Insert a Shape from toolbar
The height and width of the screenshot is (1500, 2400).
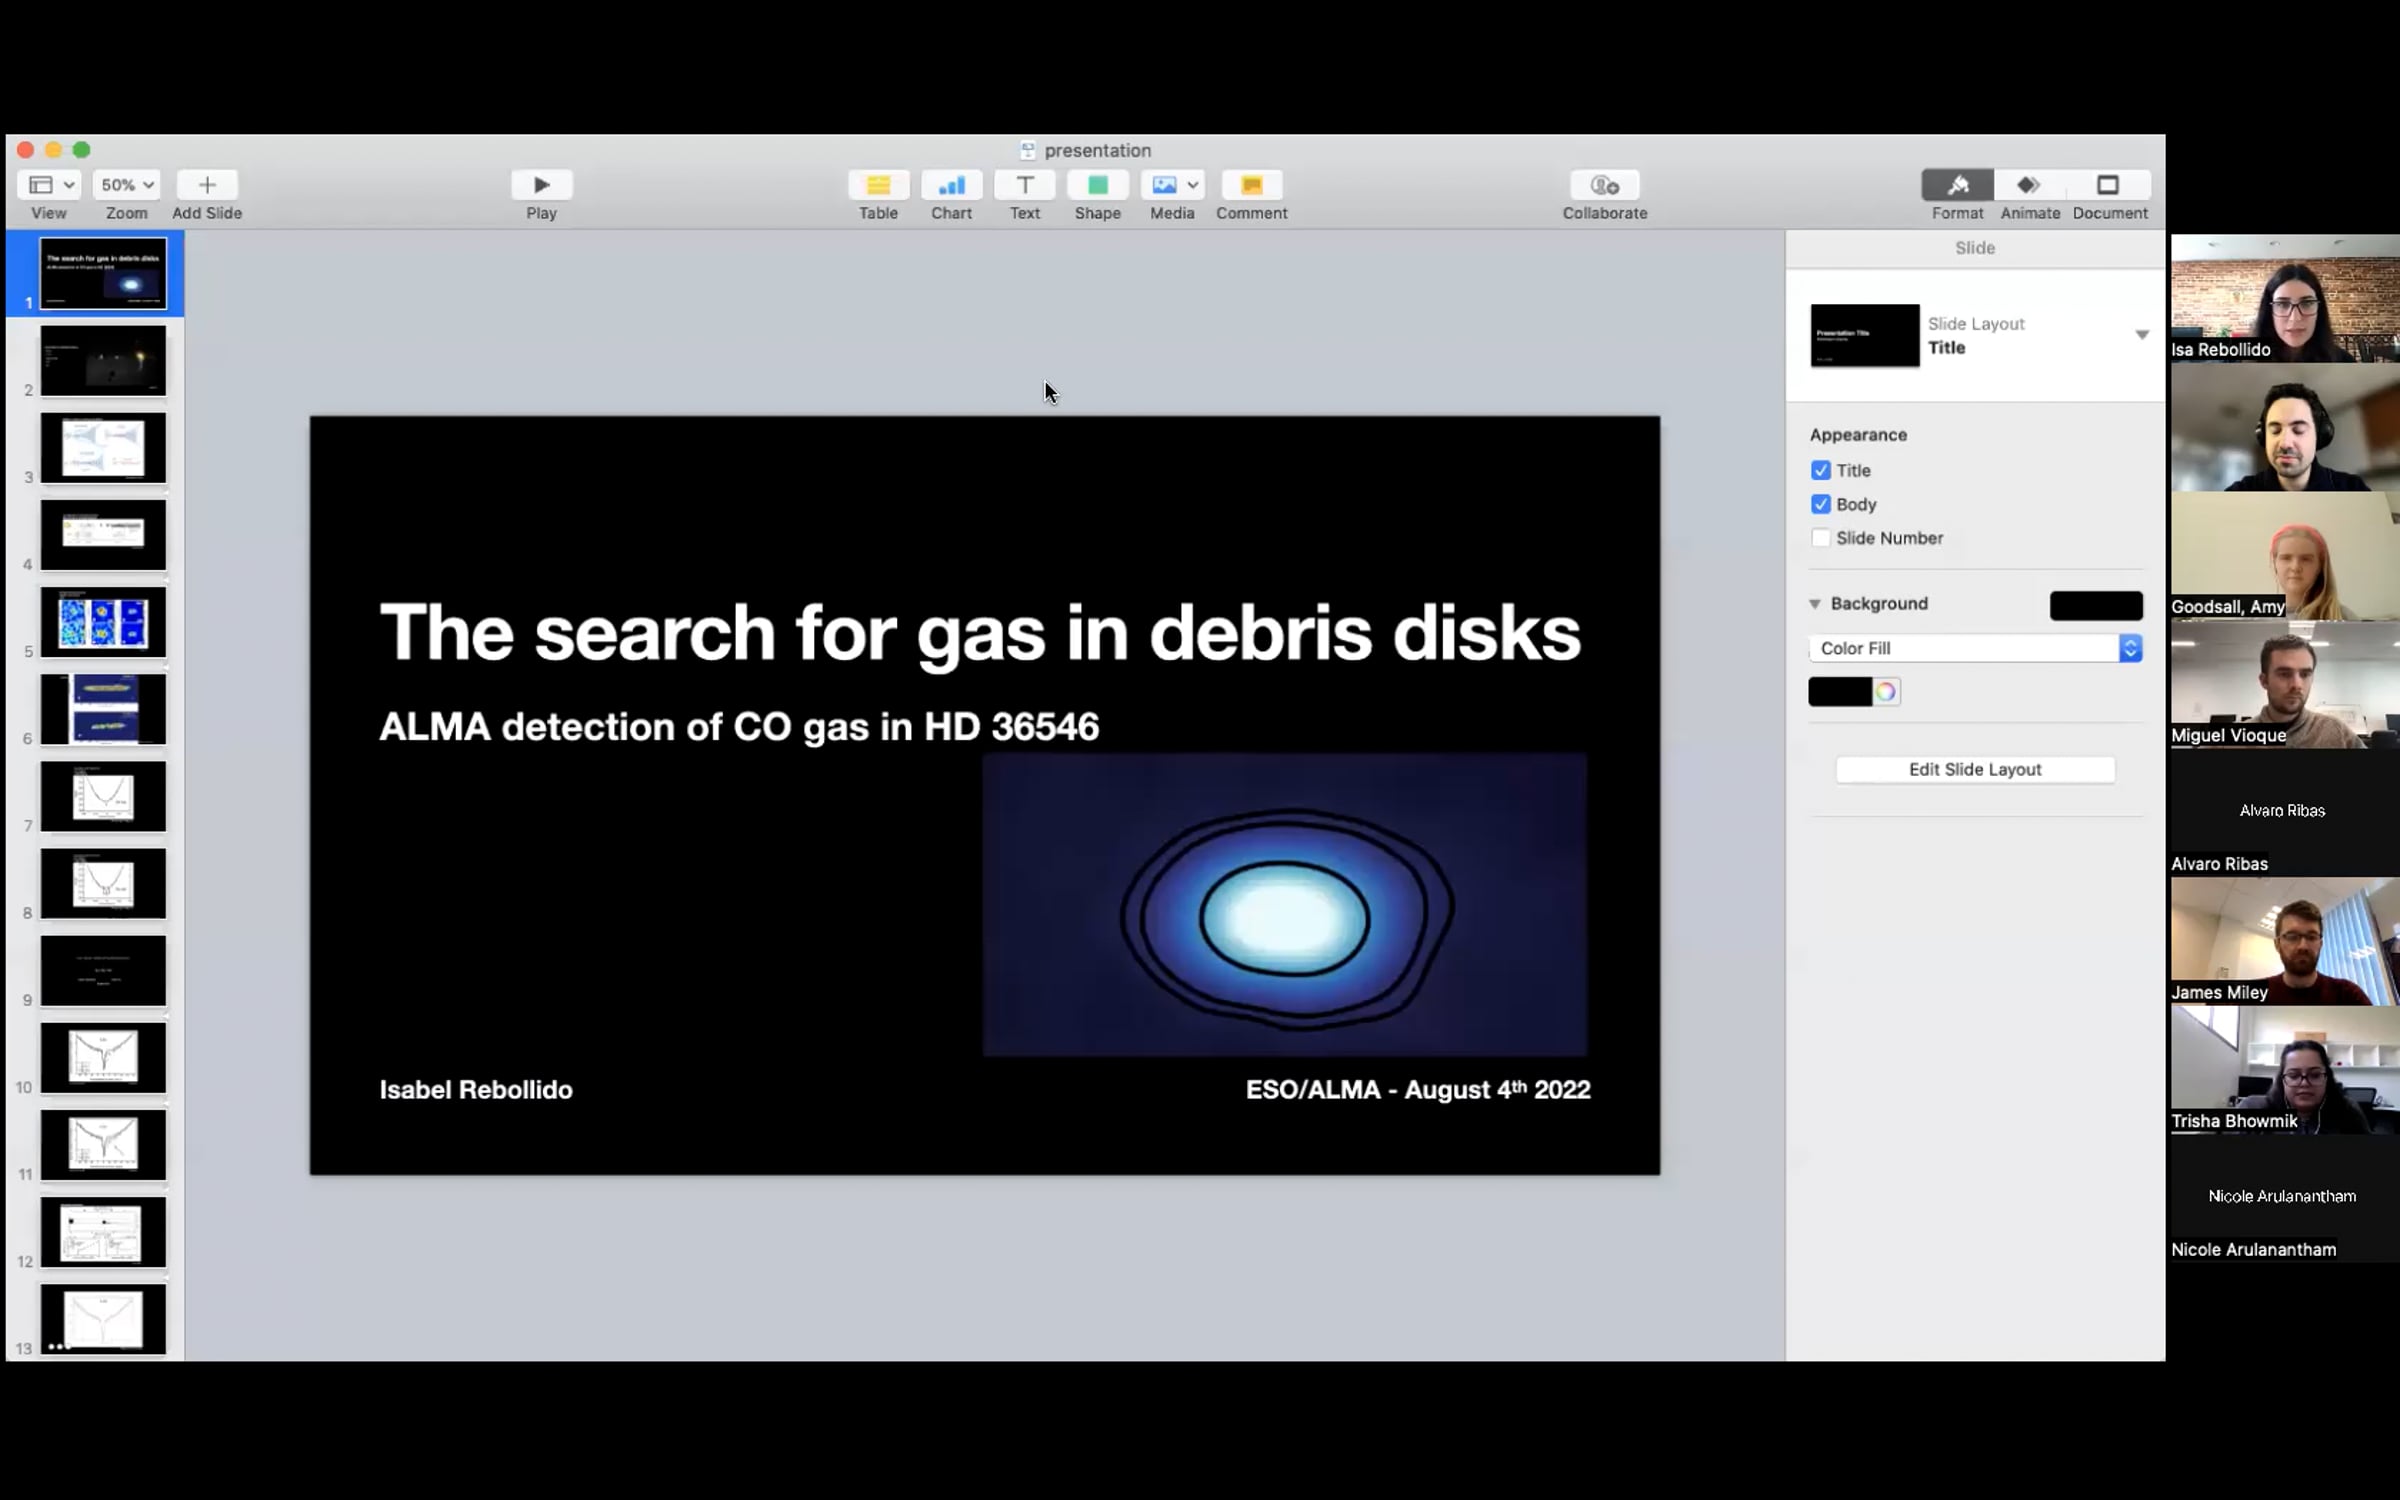click(x=1097, y=185)
